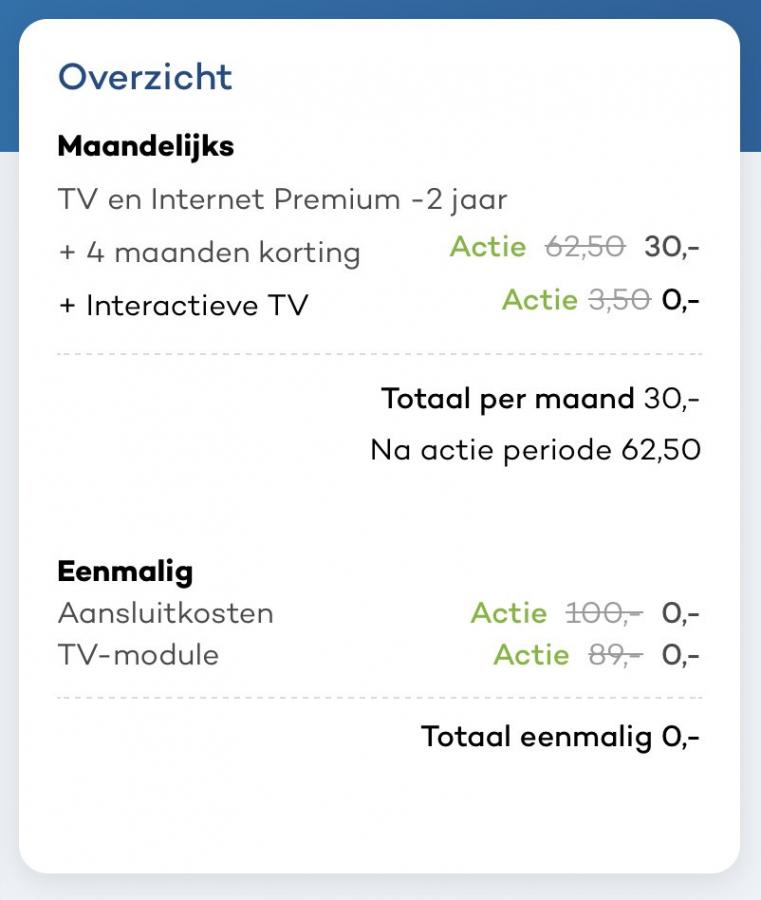The image size is (761, 900).
Task: Click the Overzicht heading
Action: 145,76
